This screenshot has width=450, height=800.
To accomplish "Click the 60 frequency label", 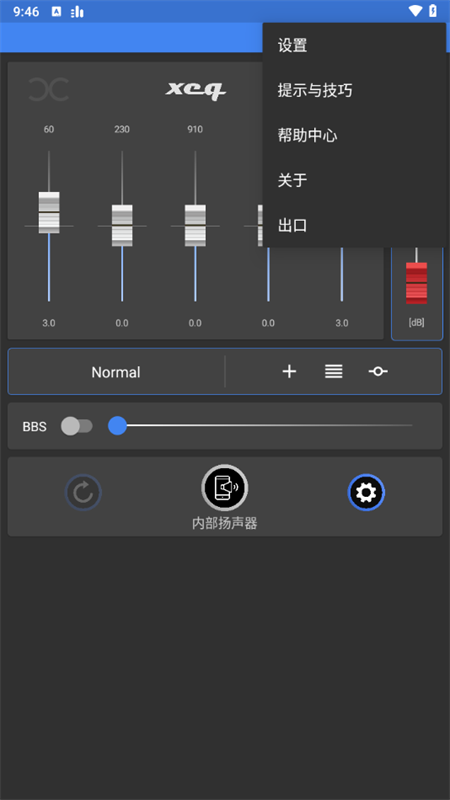I will coord(49,130).
